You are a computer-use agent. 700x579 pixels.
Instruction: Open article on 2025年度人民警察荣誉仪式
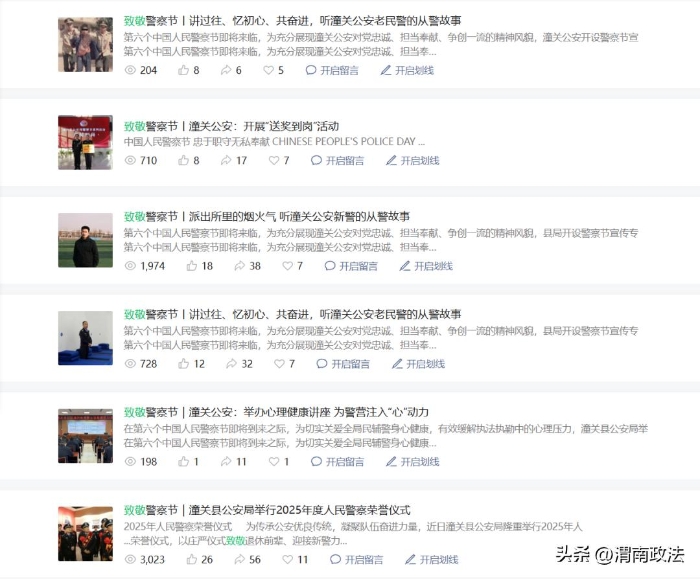267,510
